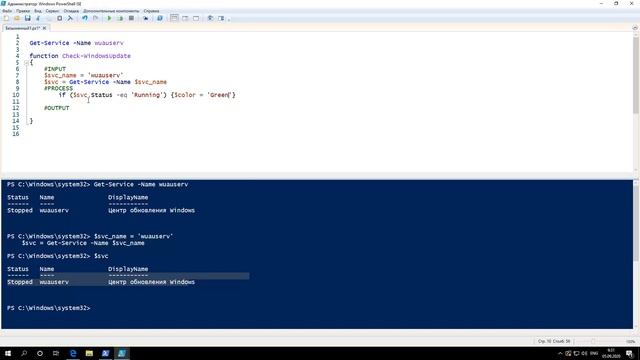This screenshot has height=360, width=640.
Task: Undo the last edit
Action: click(x=85, y=18)
